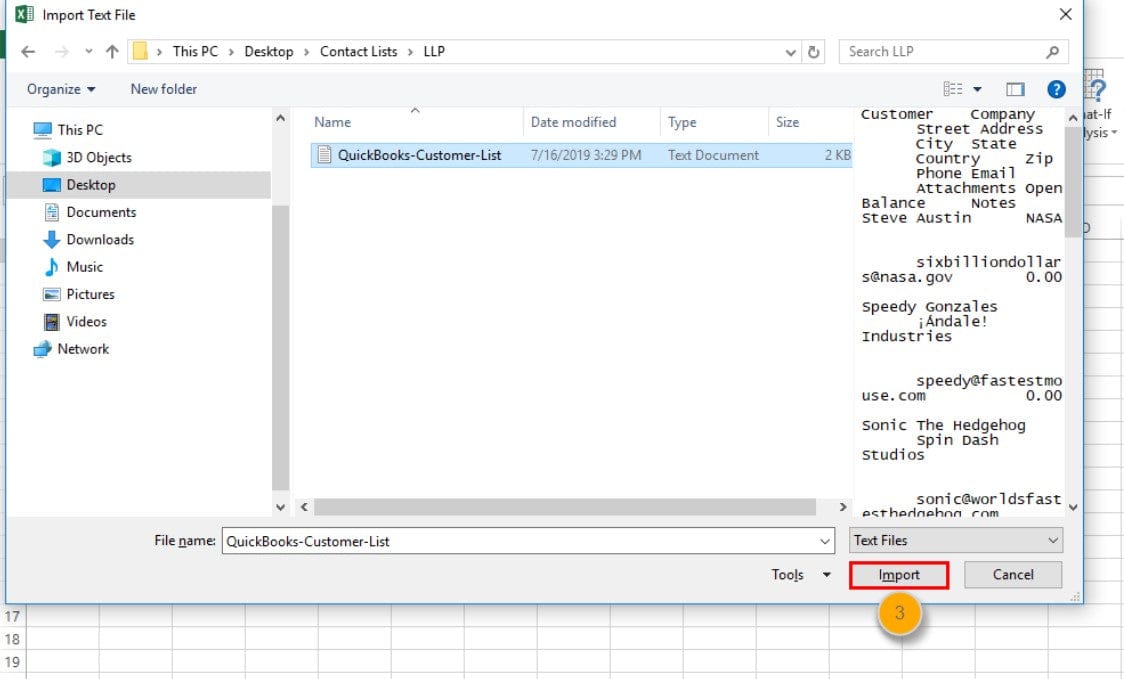Screen dimensions: 1124x679
Task: Click the Import button
Action: click(897, 574)
